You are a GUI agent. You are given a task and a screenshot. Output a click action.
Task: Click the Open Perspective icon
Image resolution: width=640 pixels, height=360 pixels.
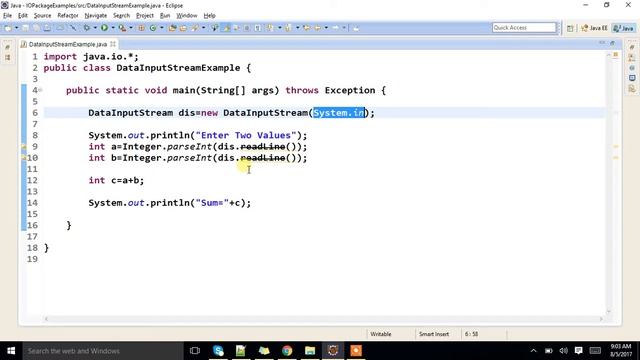(570, 28)
